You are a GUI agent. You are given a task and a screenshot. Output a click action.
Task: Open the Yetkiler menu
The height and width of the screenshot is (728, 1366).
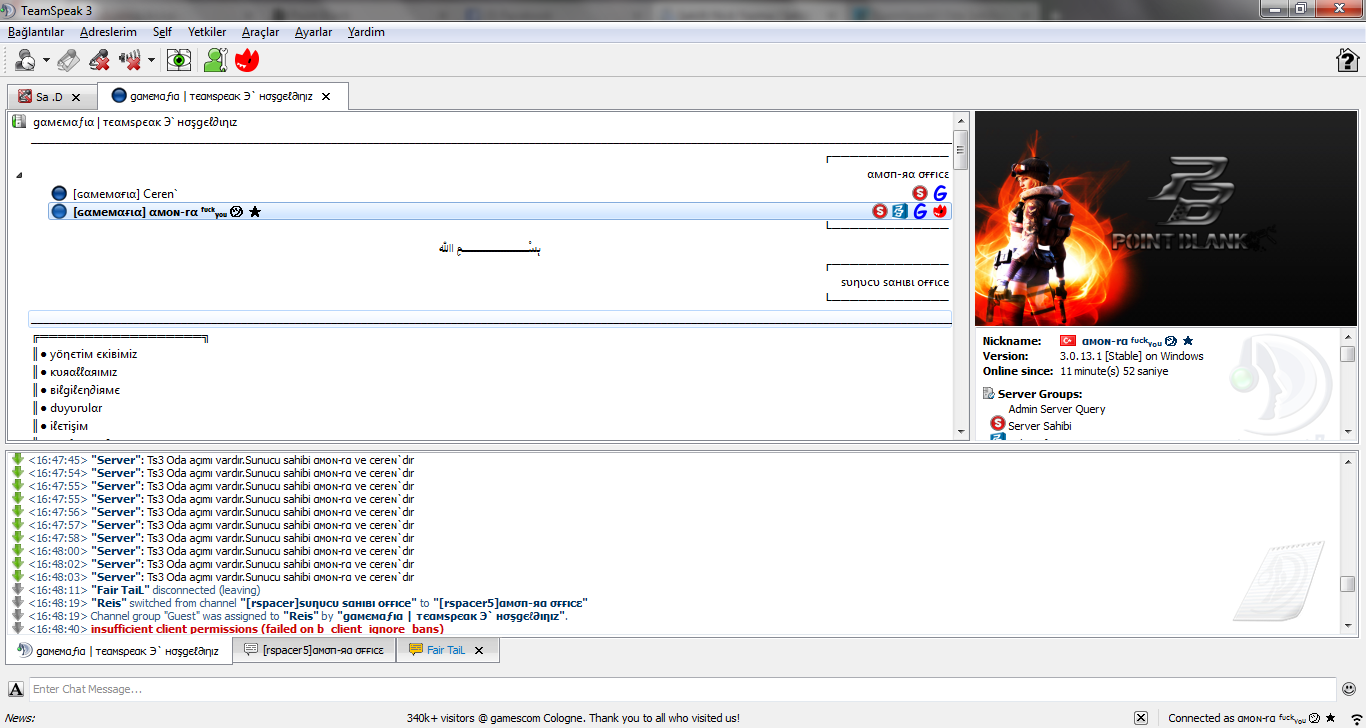point(207,32)
